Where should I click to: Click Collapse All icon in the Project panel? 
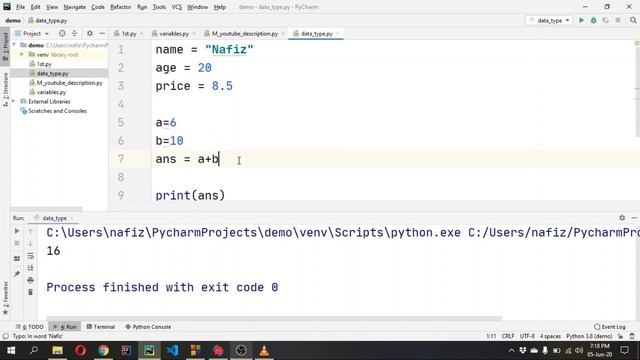coord(75,33)
